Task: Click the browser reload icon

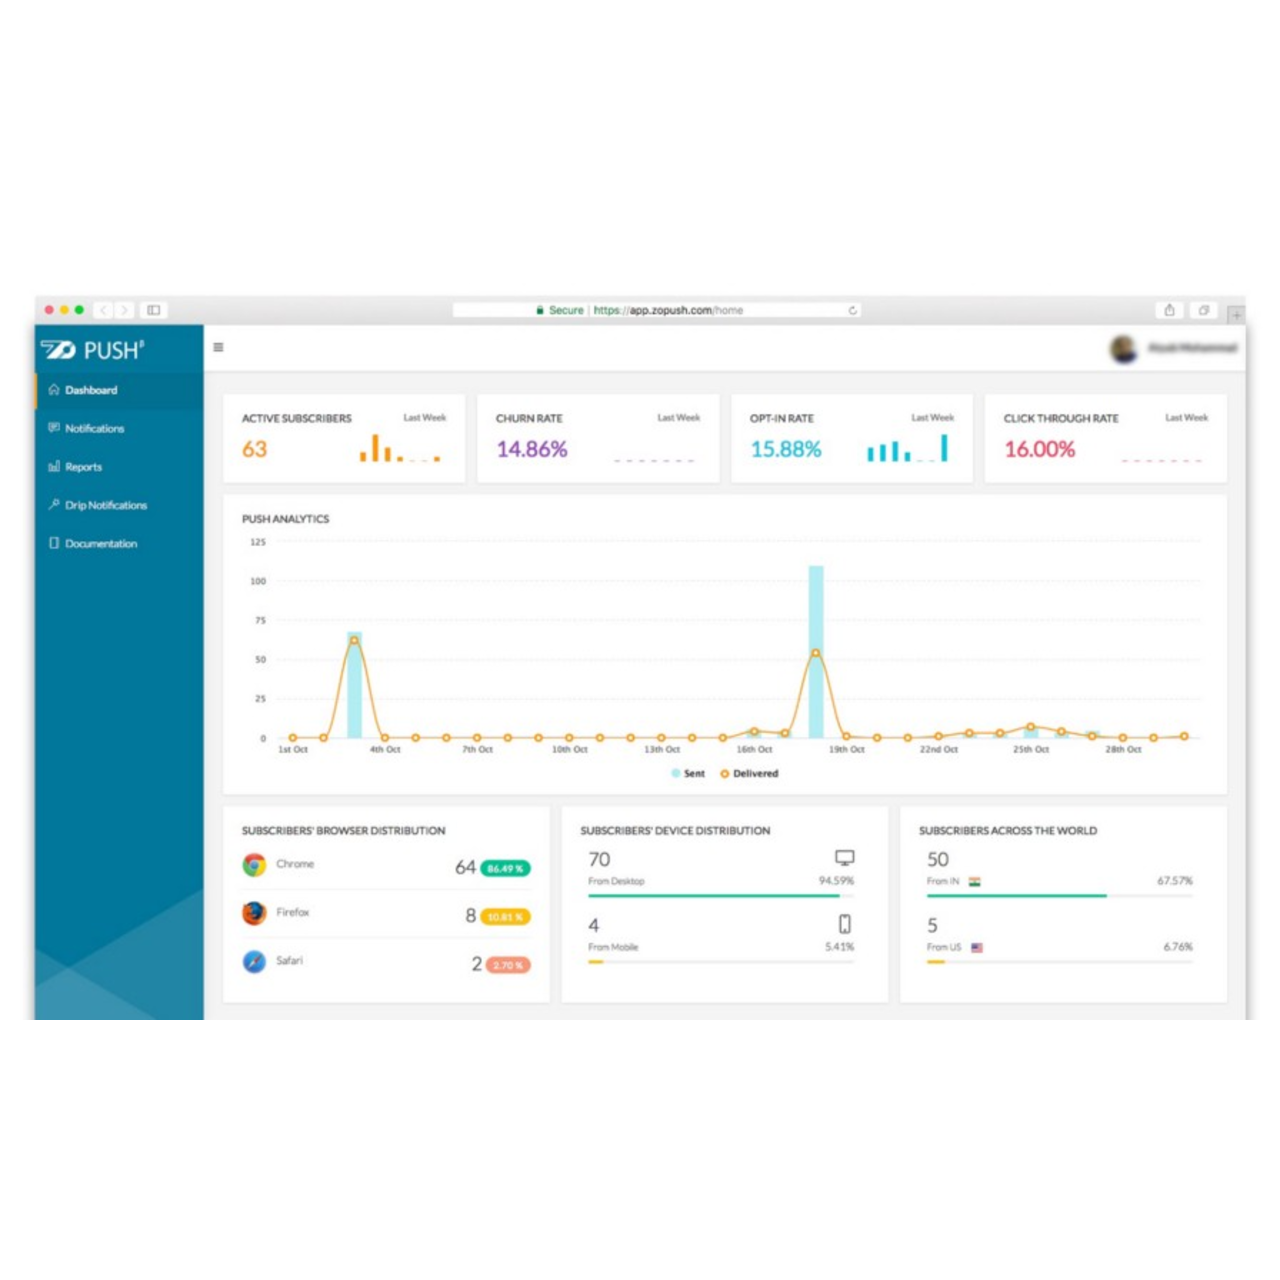Action: pyautogui.click(x=852, y=310)
